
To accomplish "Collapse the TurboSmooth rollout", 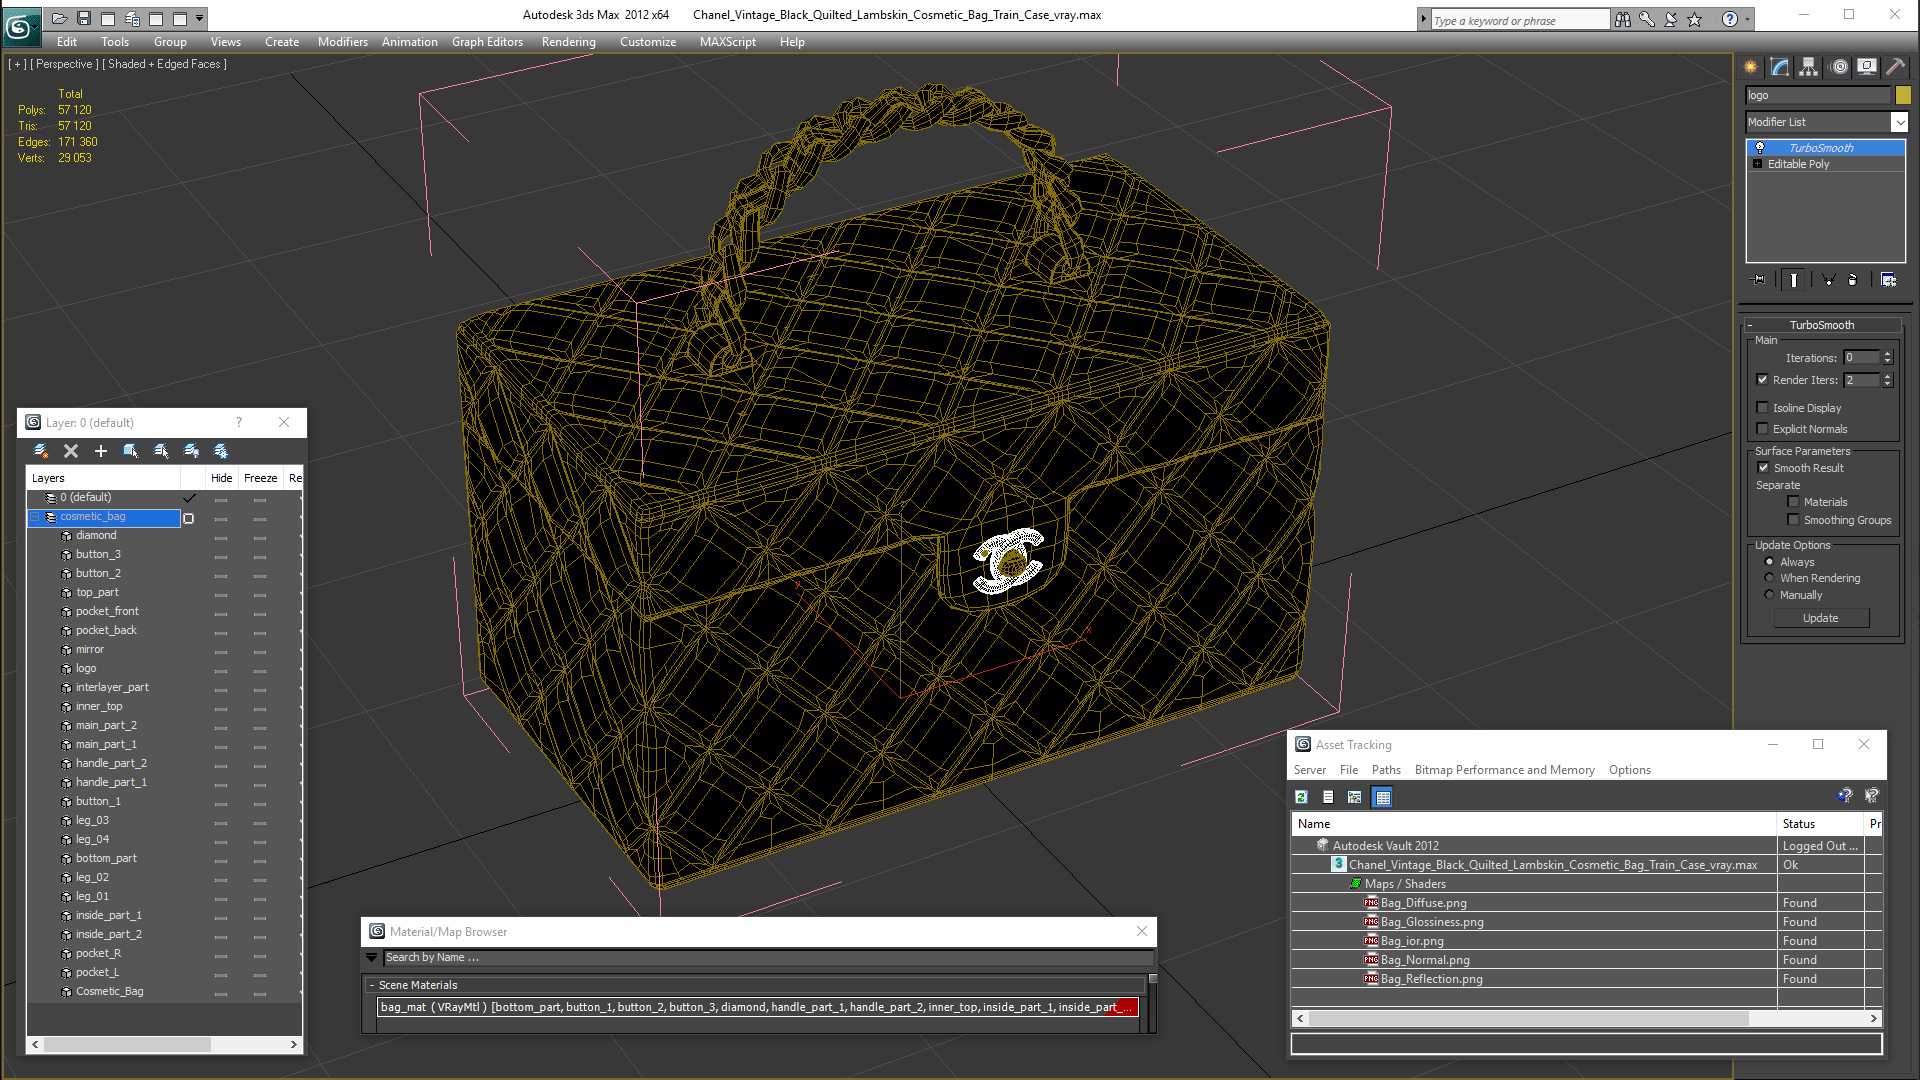I will coord(1750,325).
